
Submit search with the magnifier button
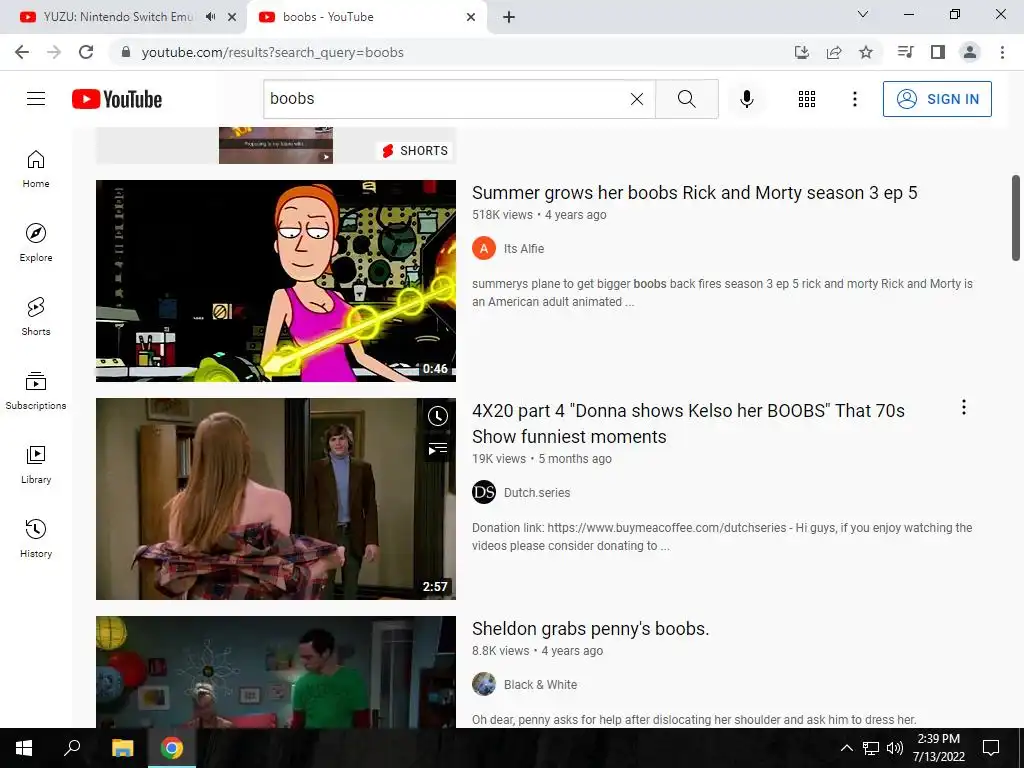(x=686, y=99)
